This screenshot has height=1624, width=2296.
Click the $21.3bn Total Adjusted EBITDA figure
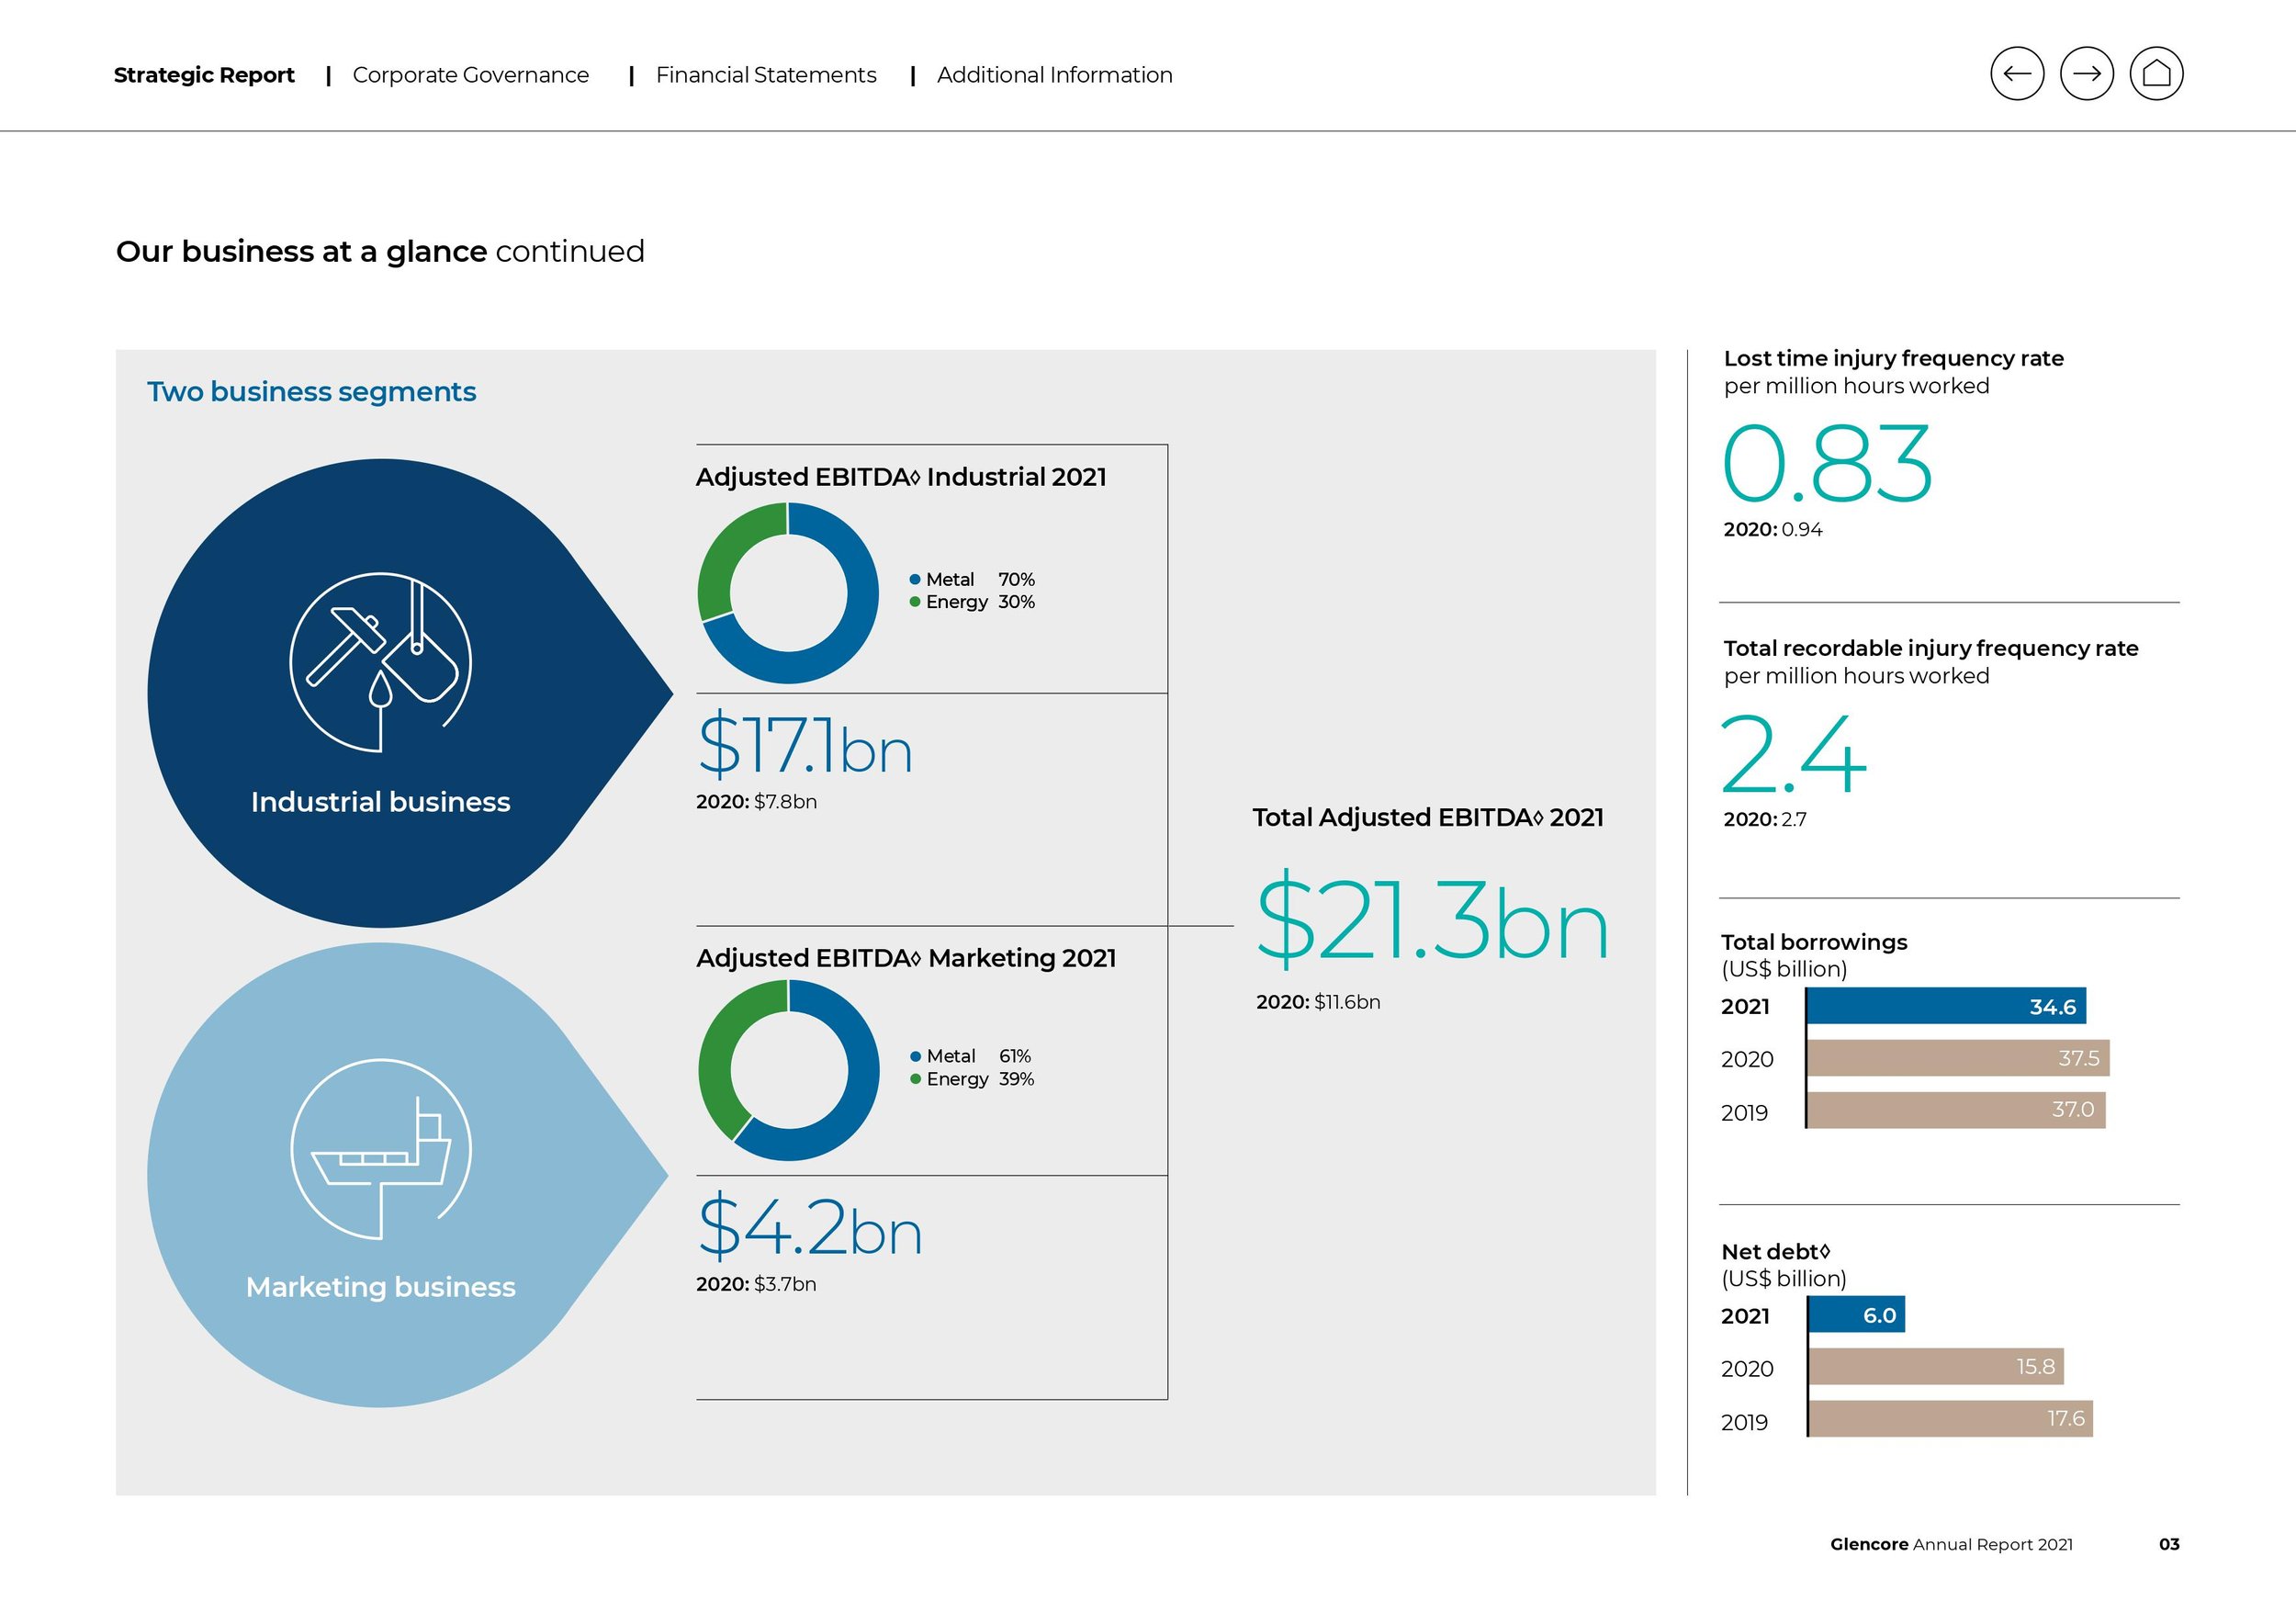(x=1431, y=922)
